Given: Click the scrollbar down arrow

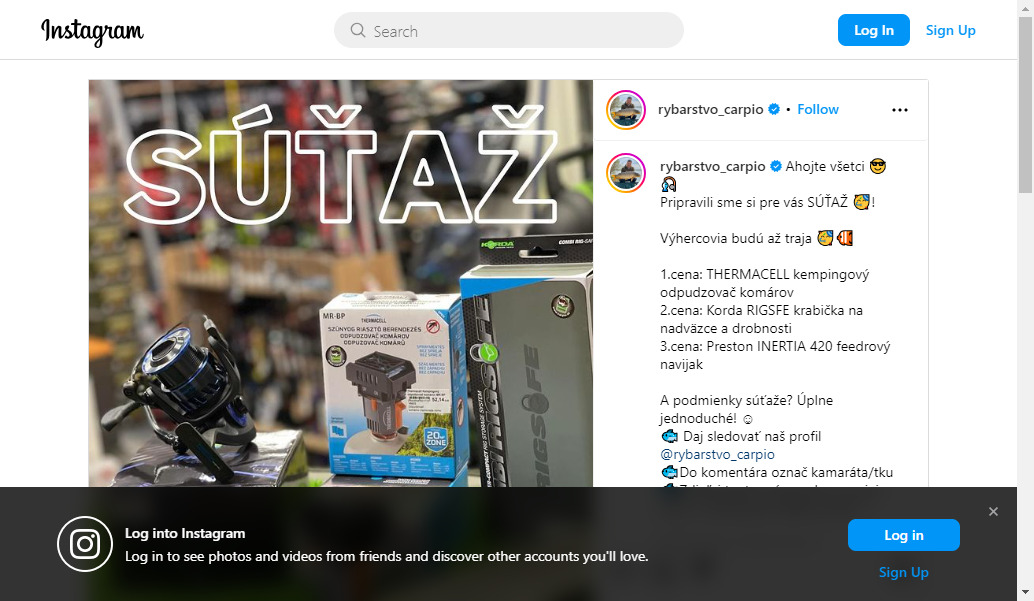Looking at the screenshot, I should (1025, 592).
